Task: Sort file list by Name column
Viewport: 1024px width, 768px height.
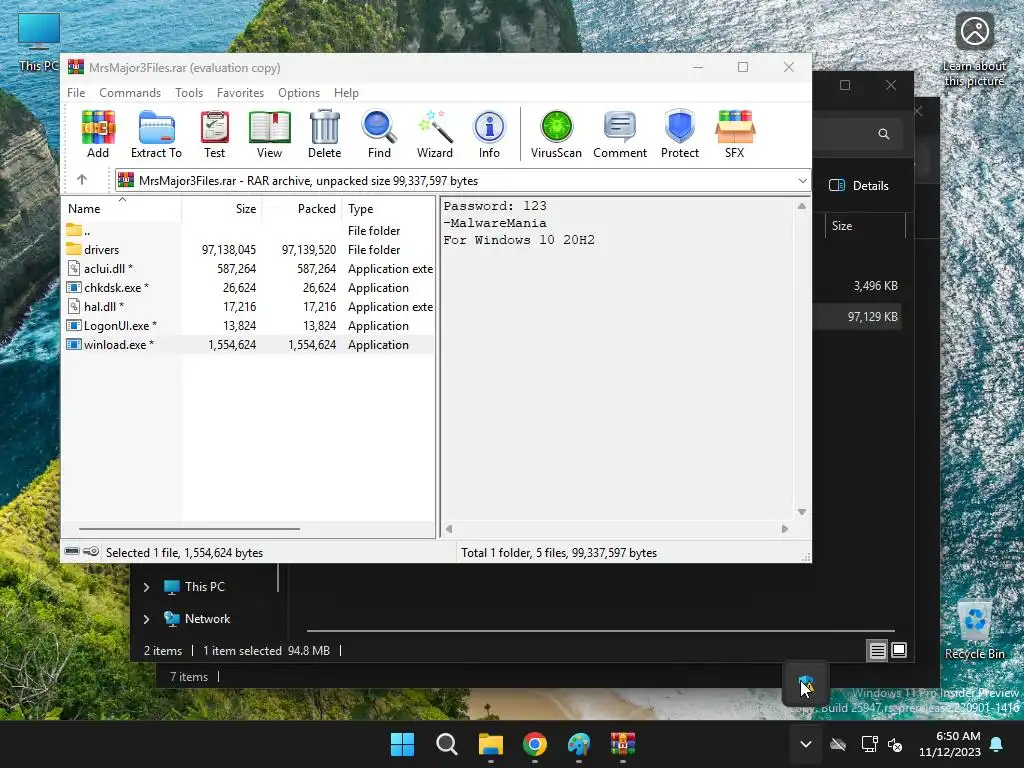Action: (121, 209)
